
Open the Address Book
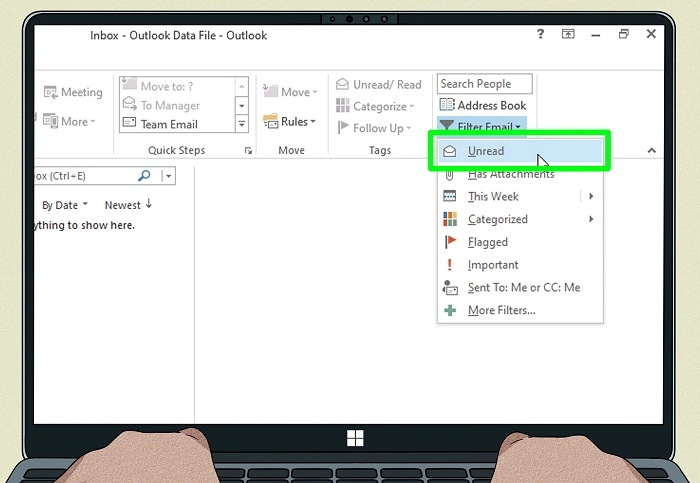484,105
